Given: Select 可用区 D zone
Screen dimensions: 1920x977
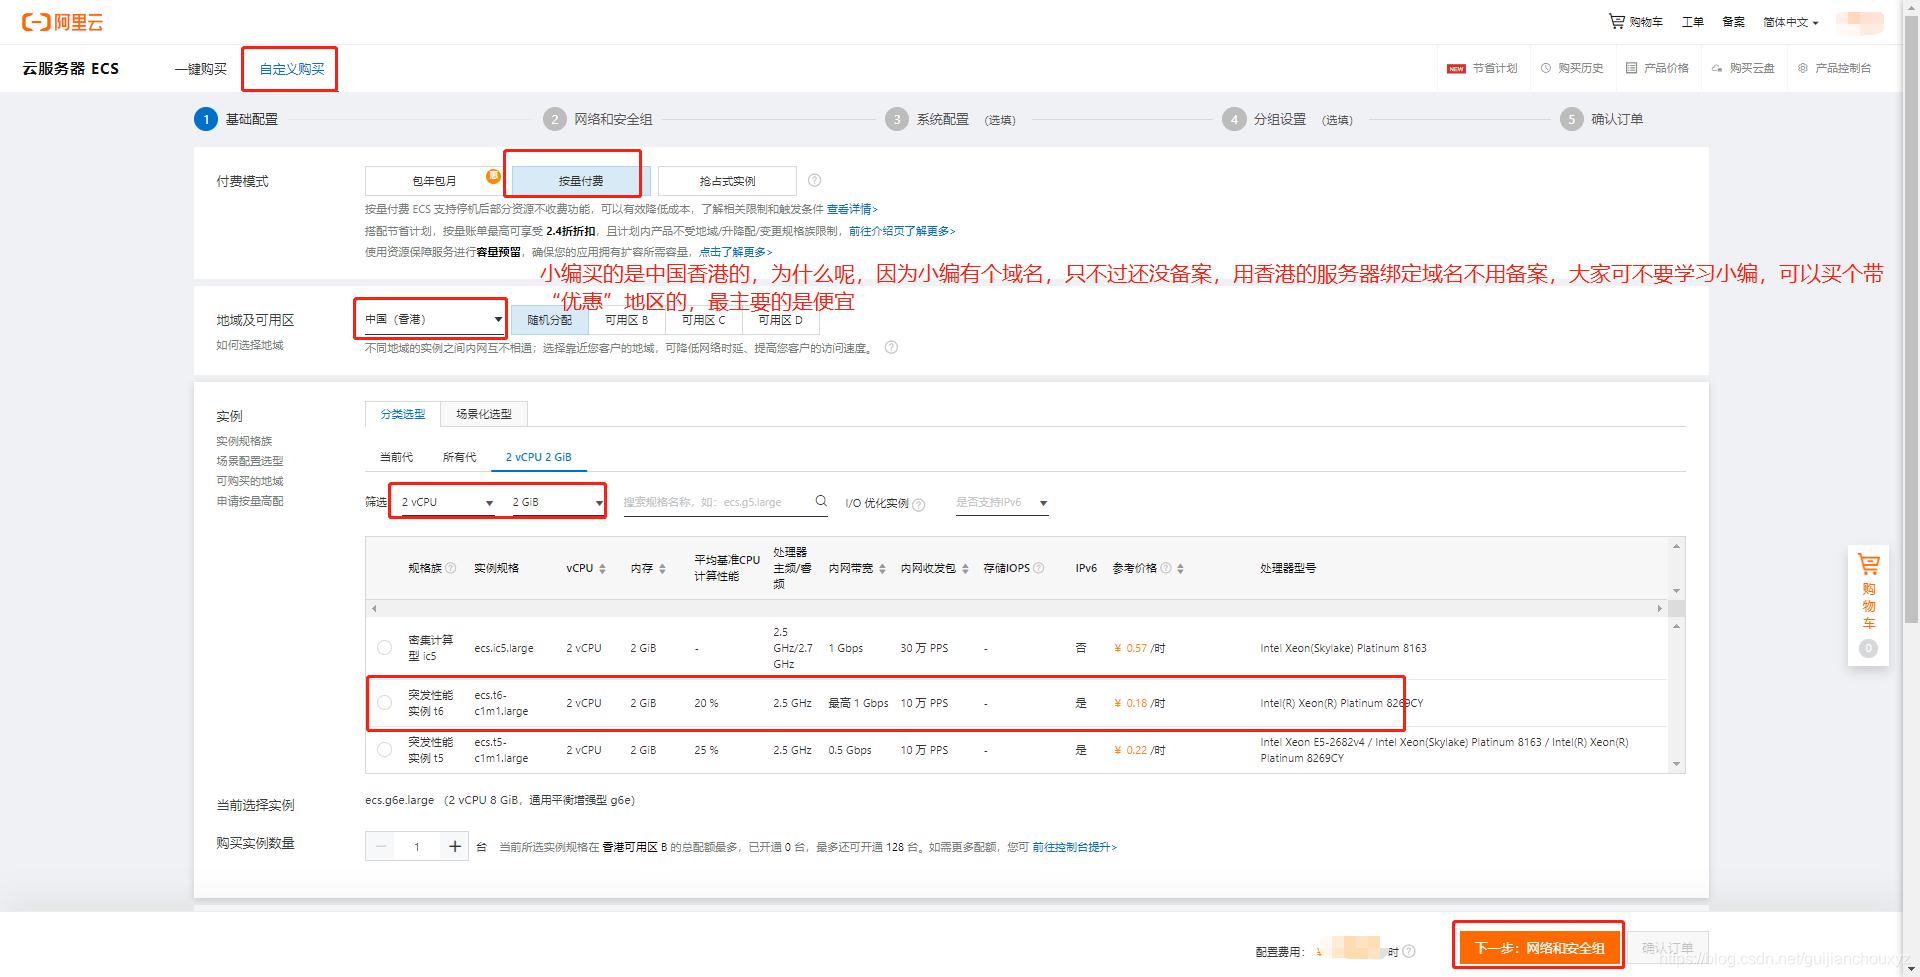Looking at the screenshot, I should [x=781, y=320].
